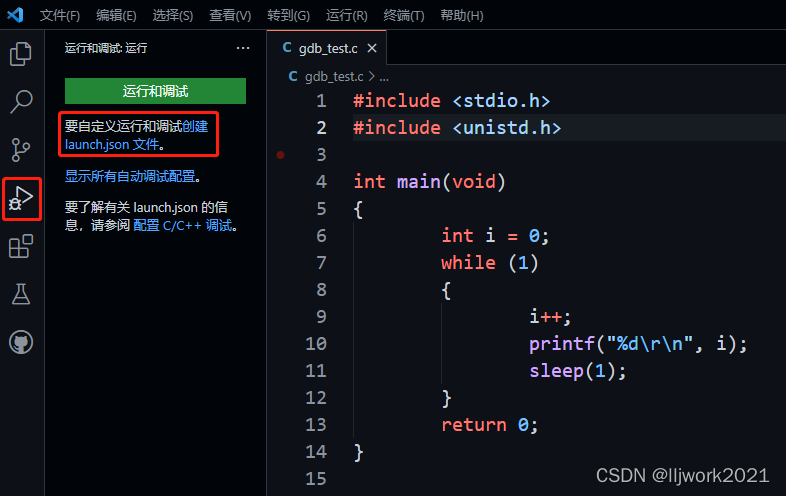
Task: Open the 终端(T) menu
Action: 404,16
